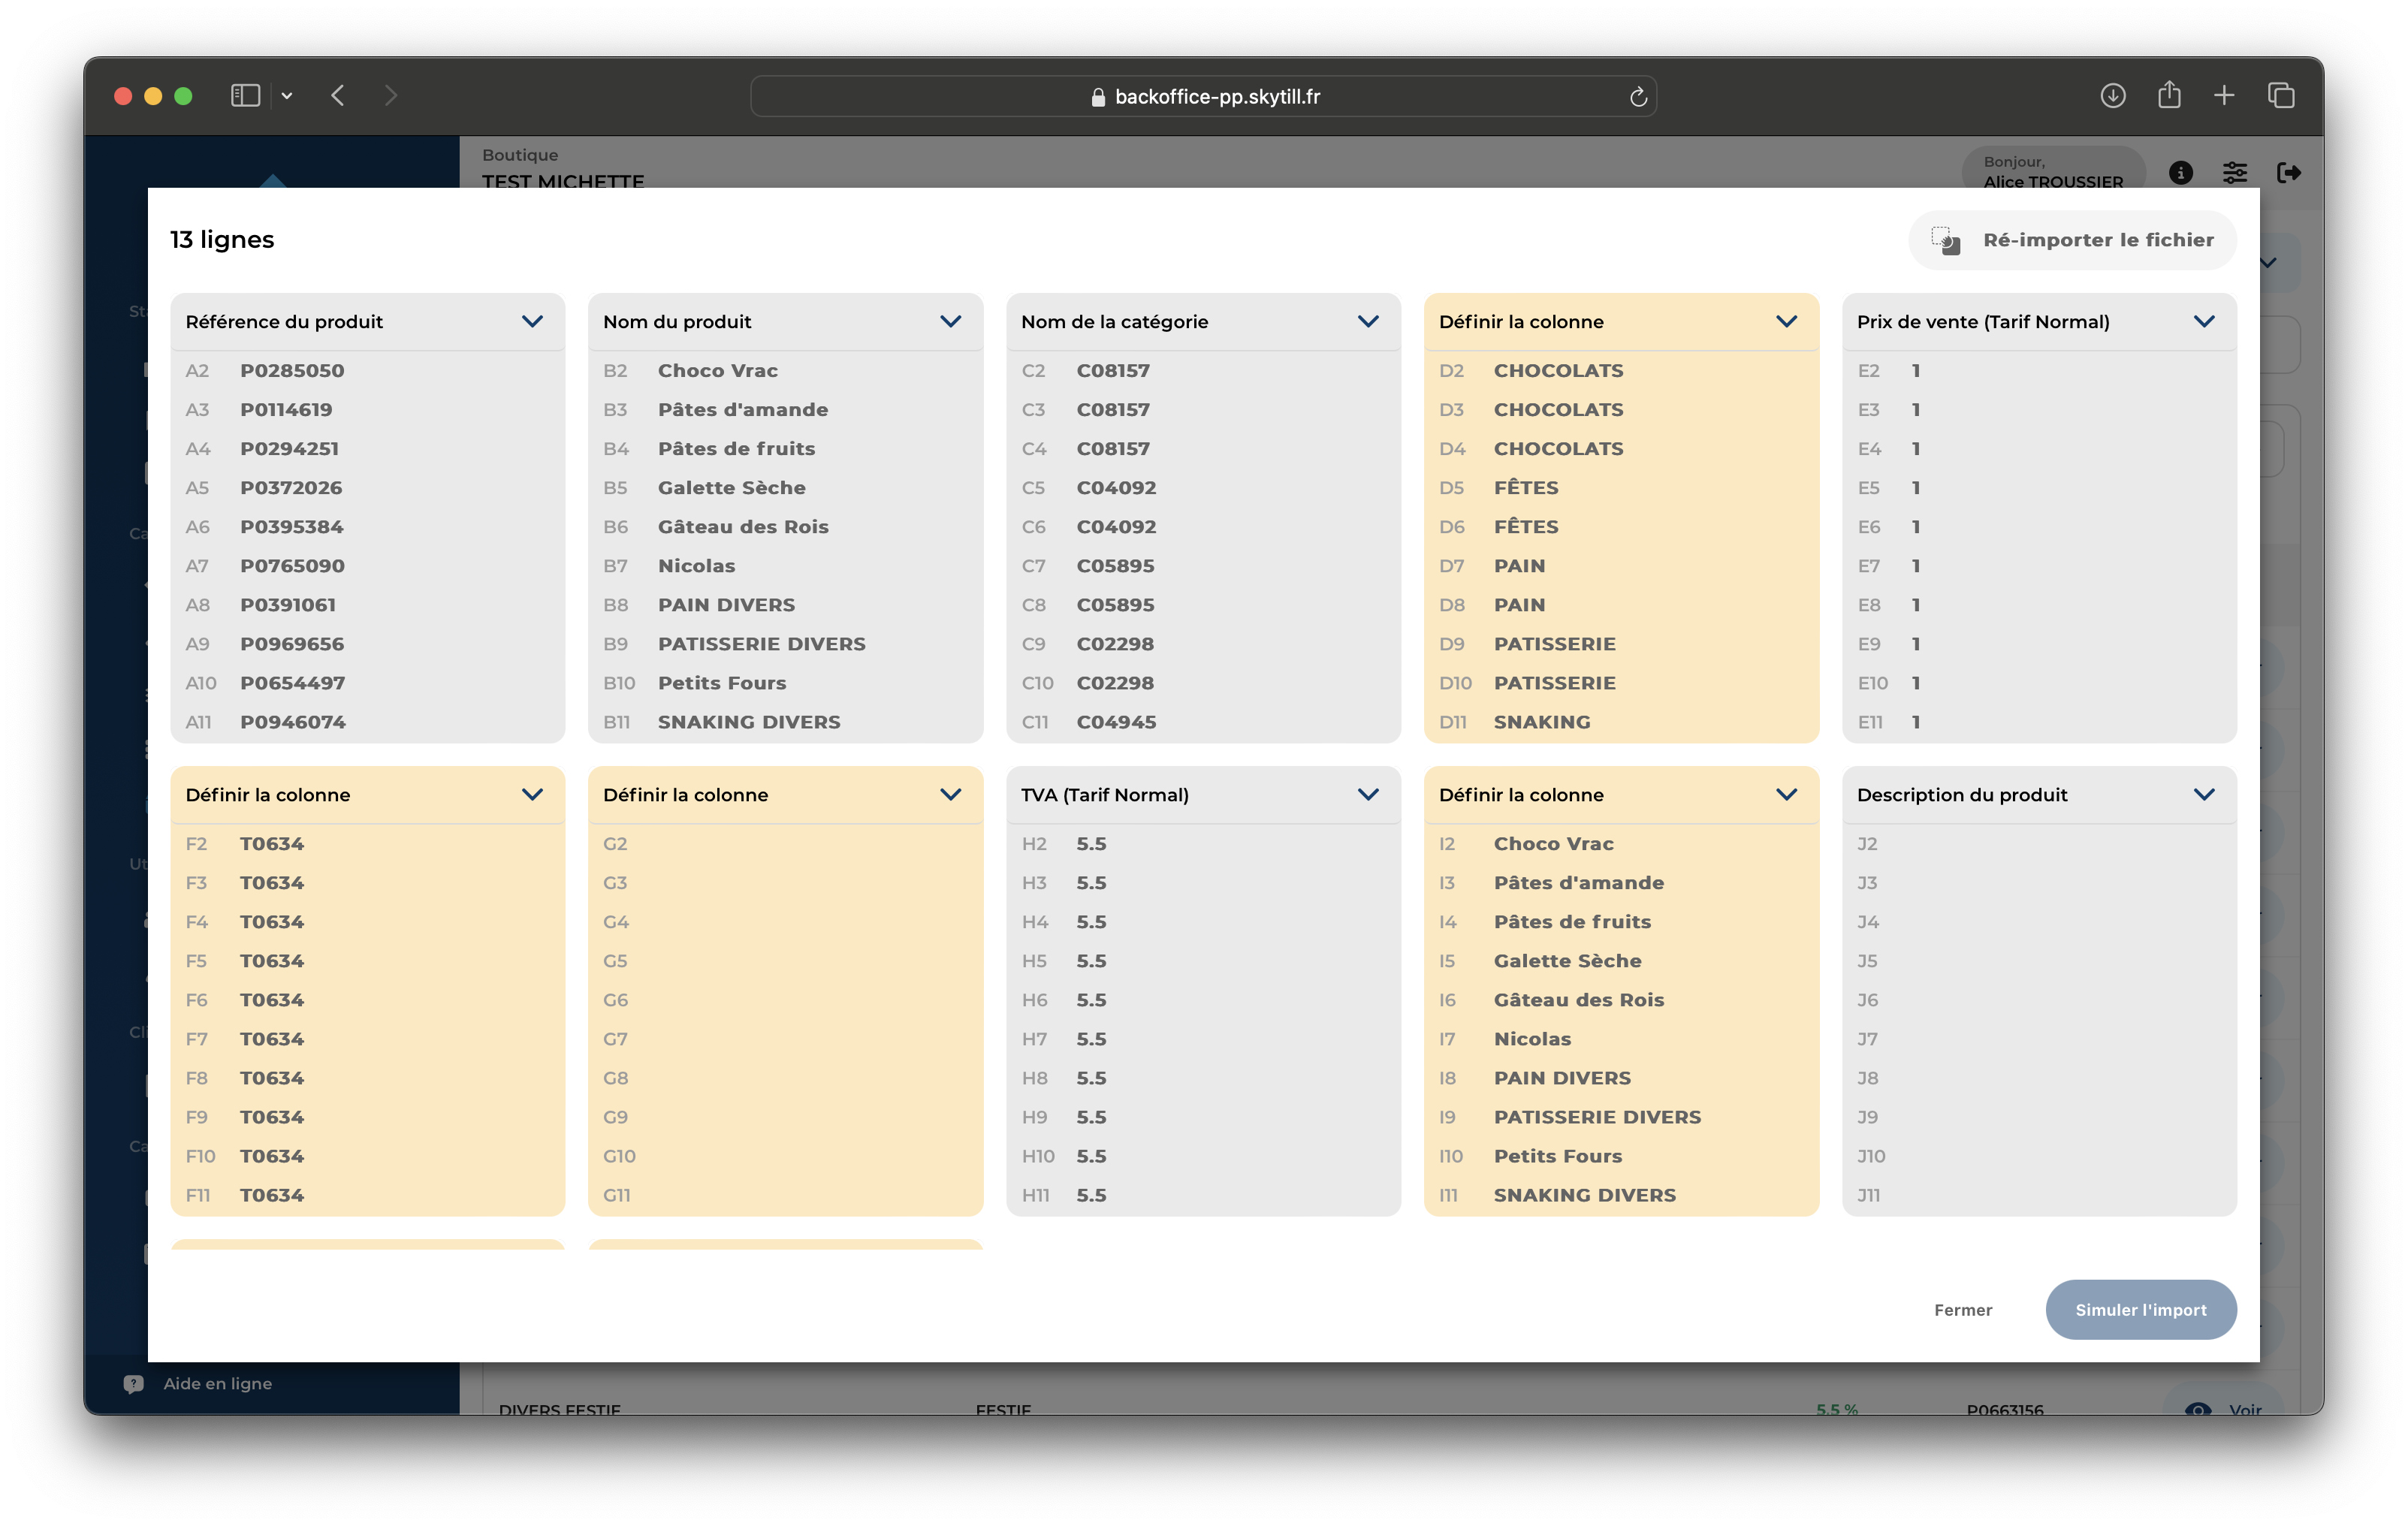Open the settings sliders icon in the header

tap(2234, 173)
